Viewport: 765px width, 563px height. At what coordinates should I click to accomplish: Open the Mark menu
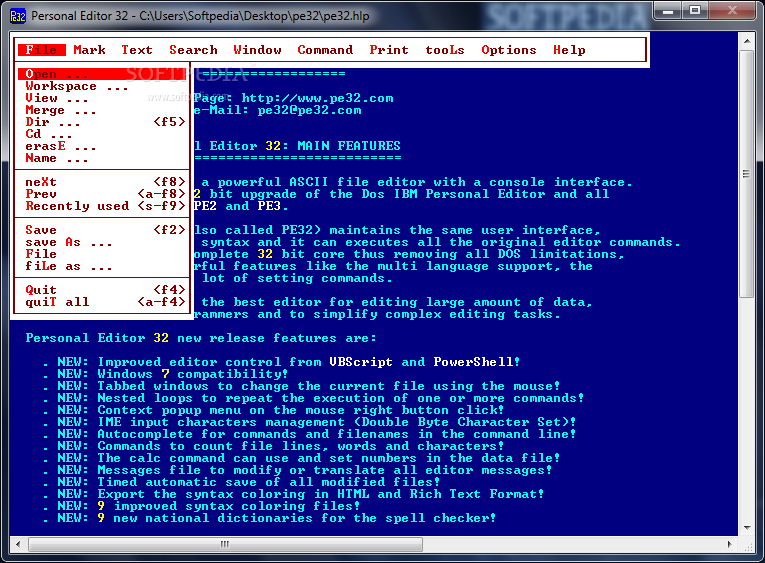pyautogui.click(x=89, y=50)
